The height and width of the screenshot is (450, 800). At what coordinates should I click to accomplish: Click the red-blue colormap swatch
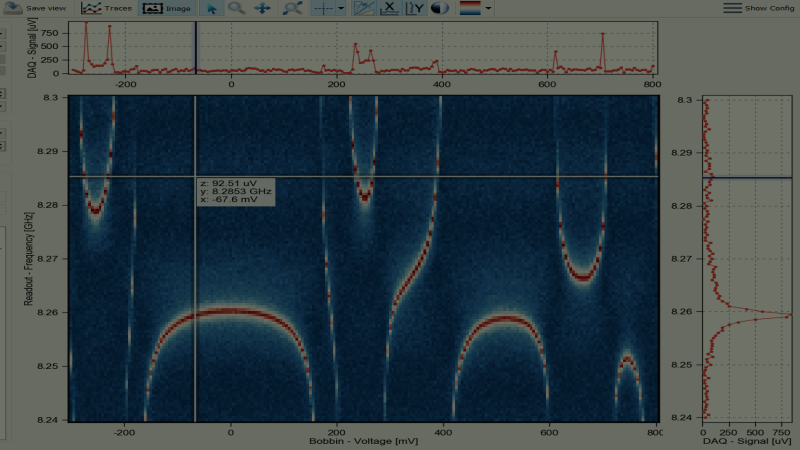tap(470, 8)
